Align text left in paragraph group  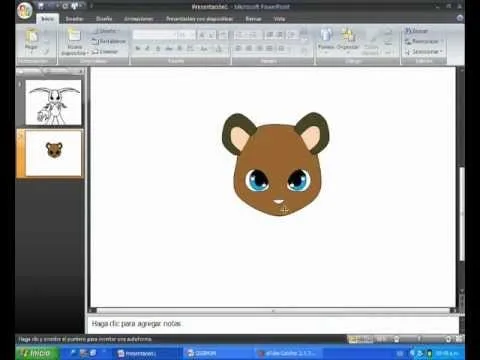238,49
